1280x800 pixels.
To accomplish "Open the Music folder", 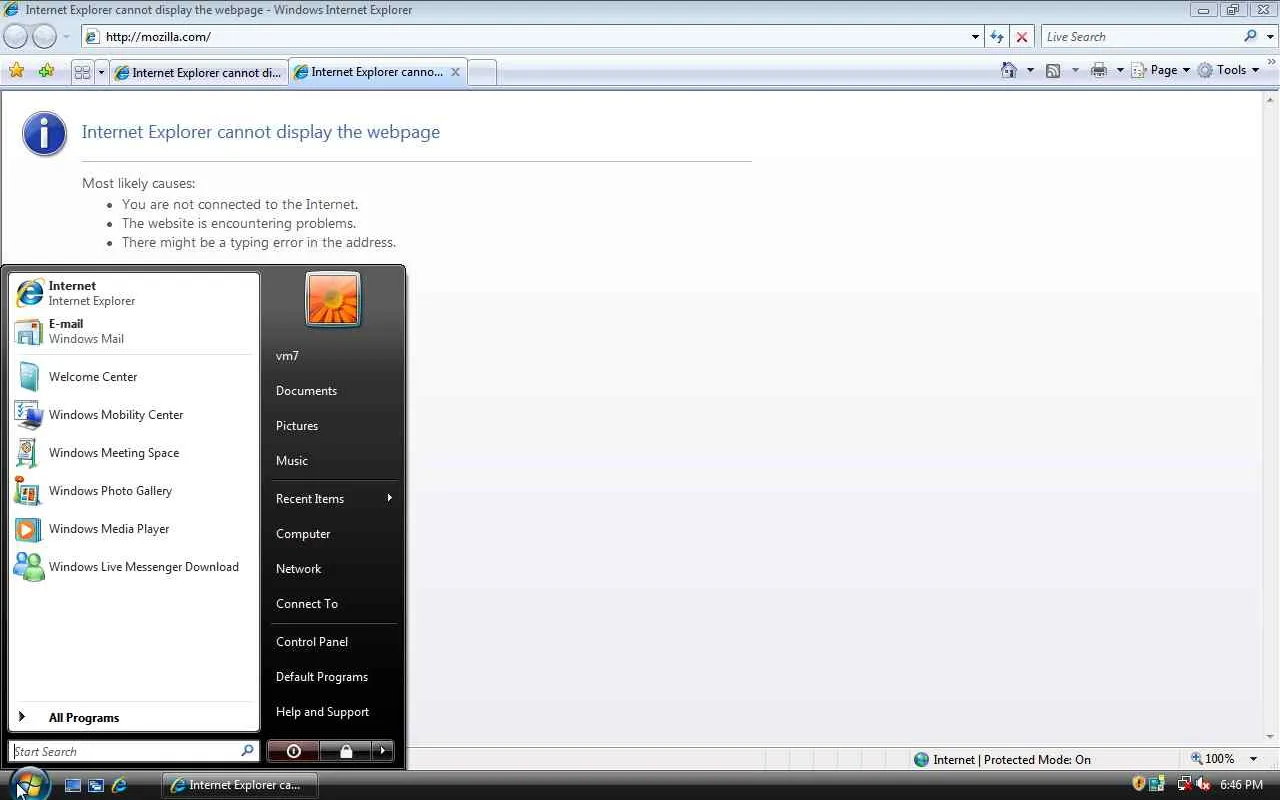I will click(x=333, y=461).
